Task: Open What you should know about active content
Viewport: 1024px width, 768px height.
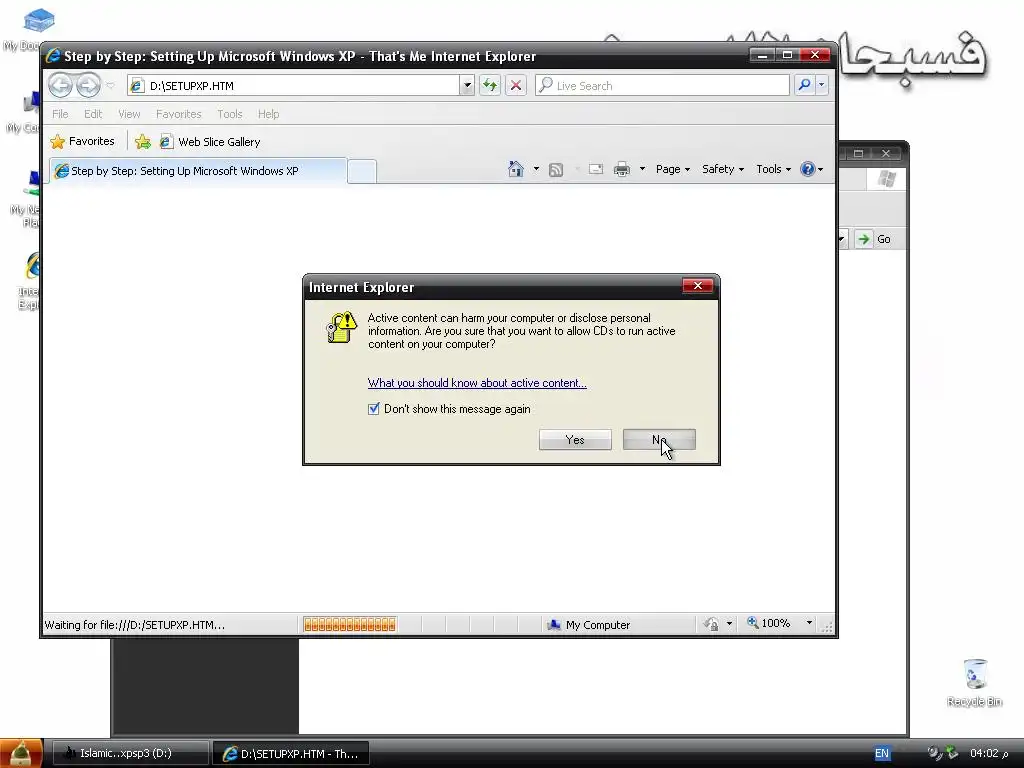Action: [x=477, y=383]
